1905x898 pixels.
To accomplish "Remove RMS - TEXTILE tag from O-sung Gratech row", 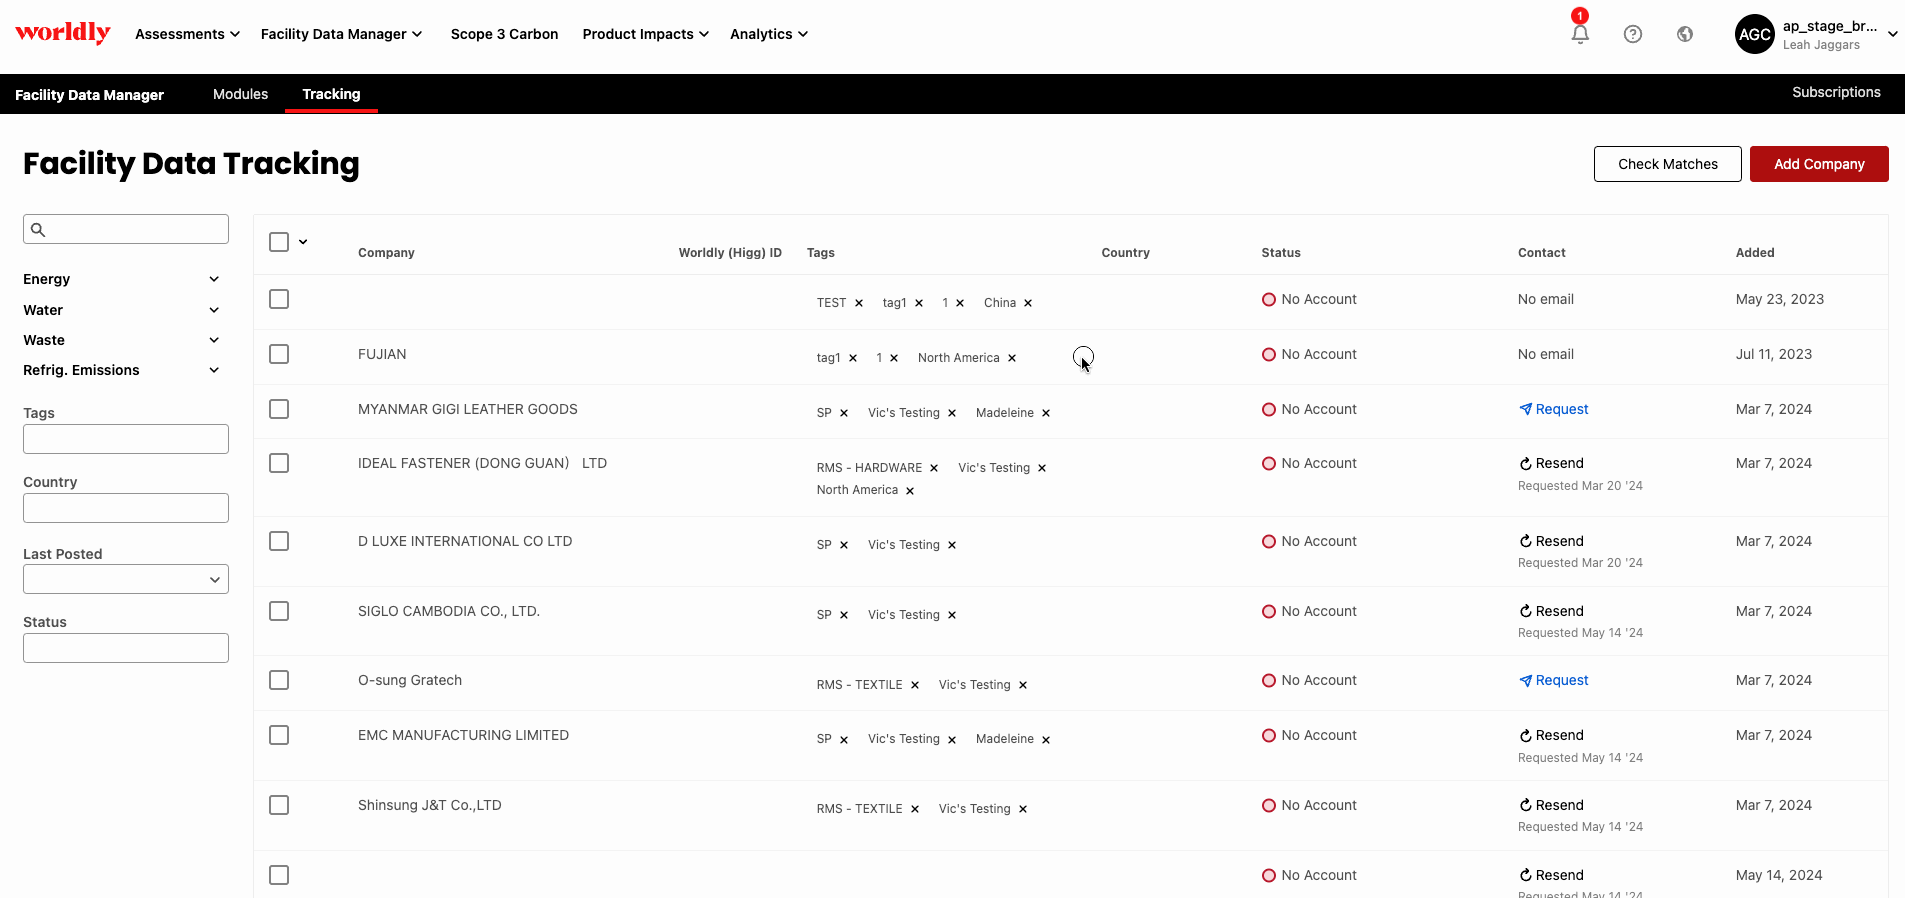I will point(915,685).
